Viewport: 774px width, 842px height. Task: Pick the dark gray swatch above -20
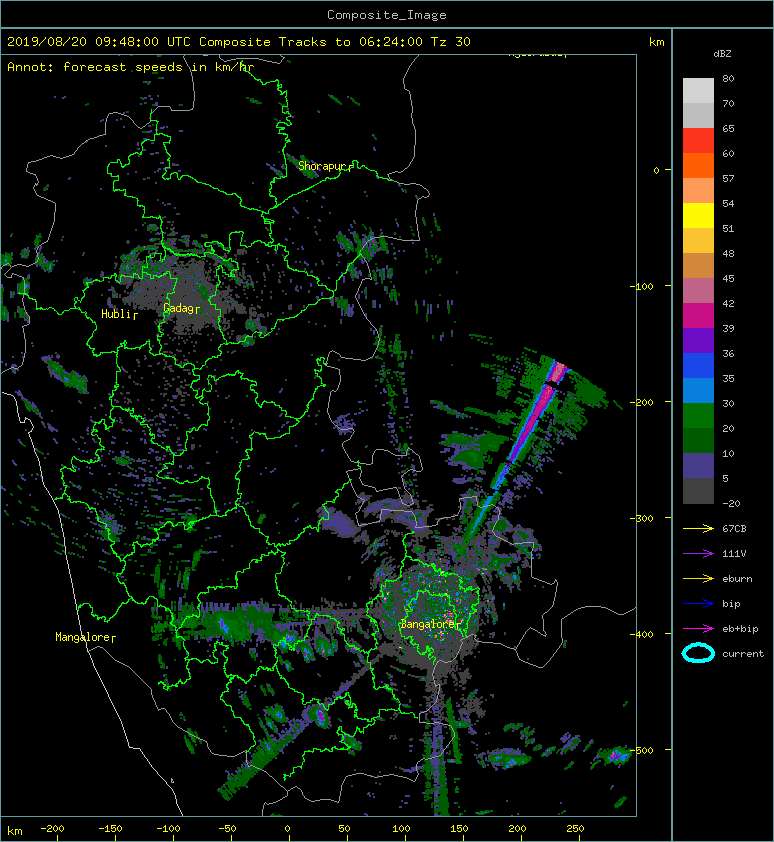(698, 491)
